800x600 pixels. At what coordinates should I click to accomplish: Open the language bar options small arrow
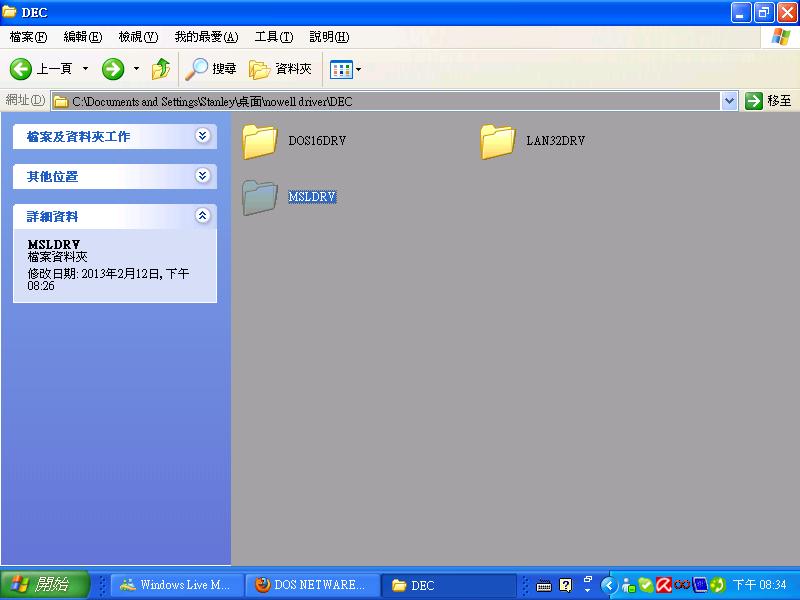click(588, 591)
